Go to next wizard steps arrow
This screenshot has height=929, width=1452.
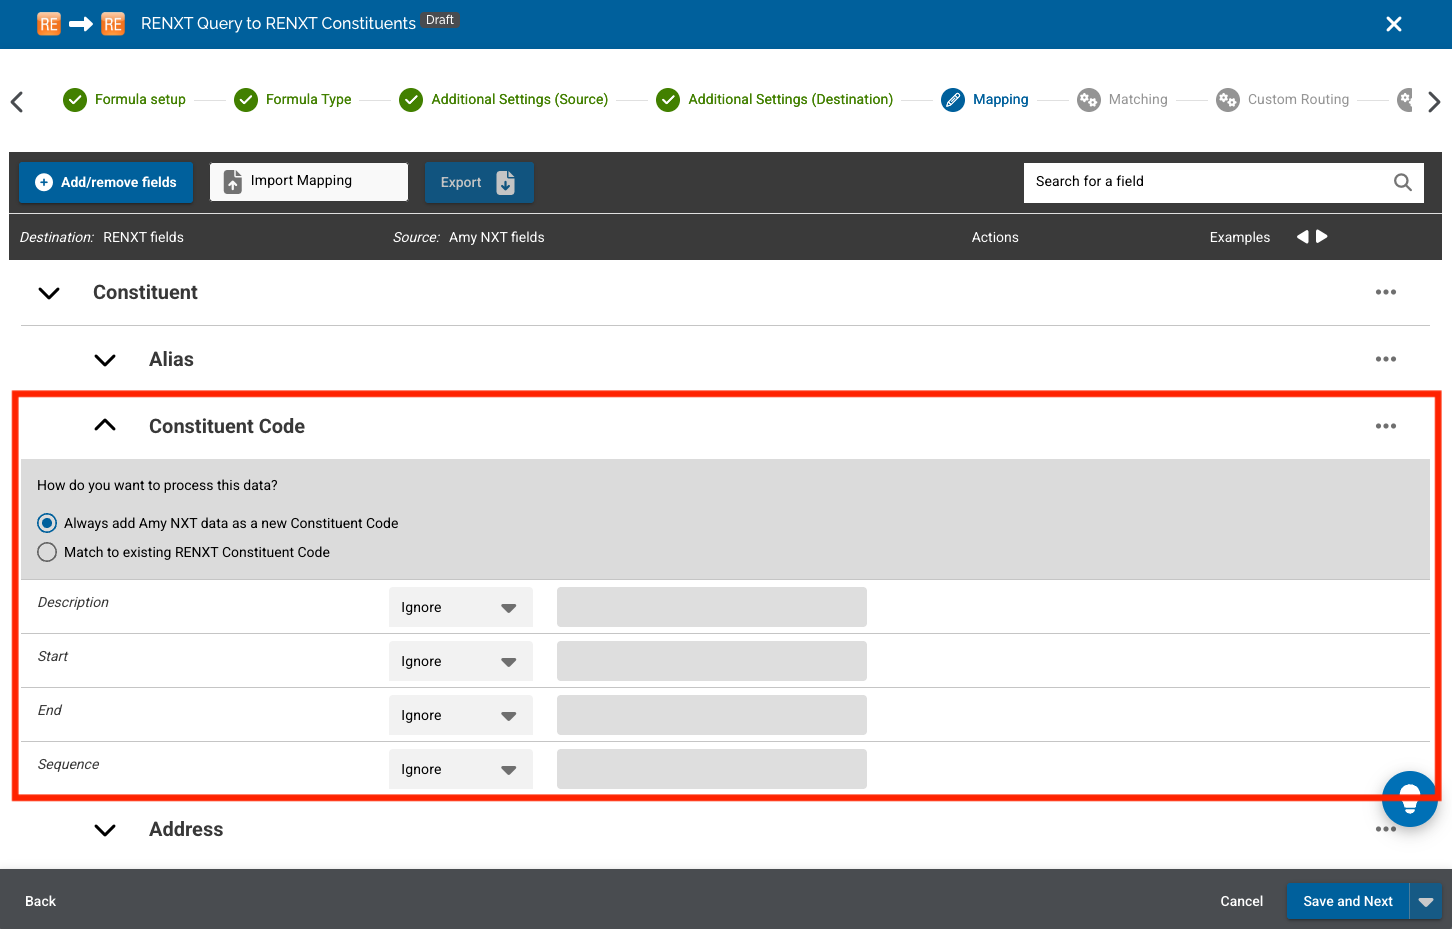pyautogui.click(x=1434, y=102)
